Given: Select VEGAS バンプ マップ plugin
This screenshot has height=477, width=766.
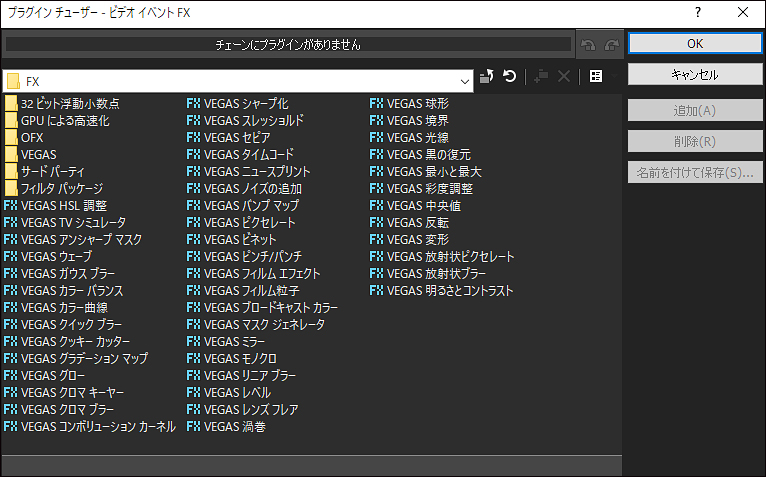Looking at the screenshot, I should (x=243, y=206).
